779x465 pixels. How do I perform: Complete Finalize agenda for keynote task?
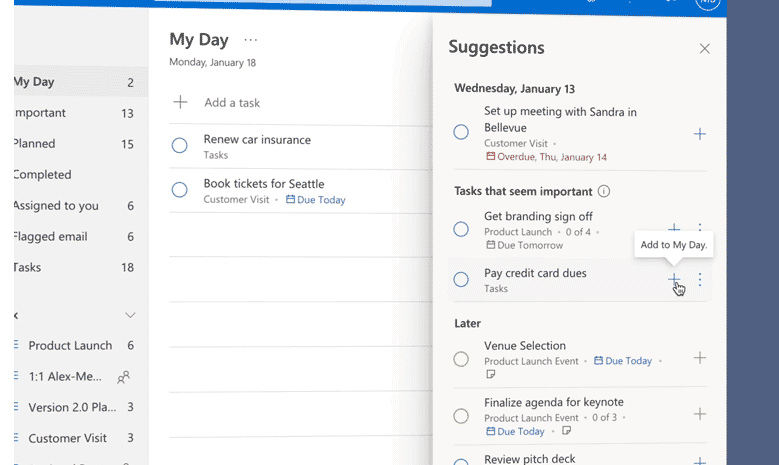coord(461,415)
